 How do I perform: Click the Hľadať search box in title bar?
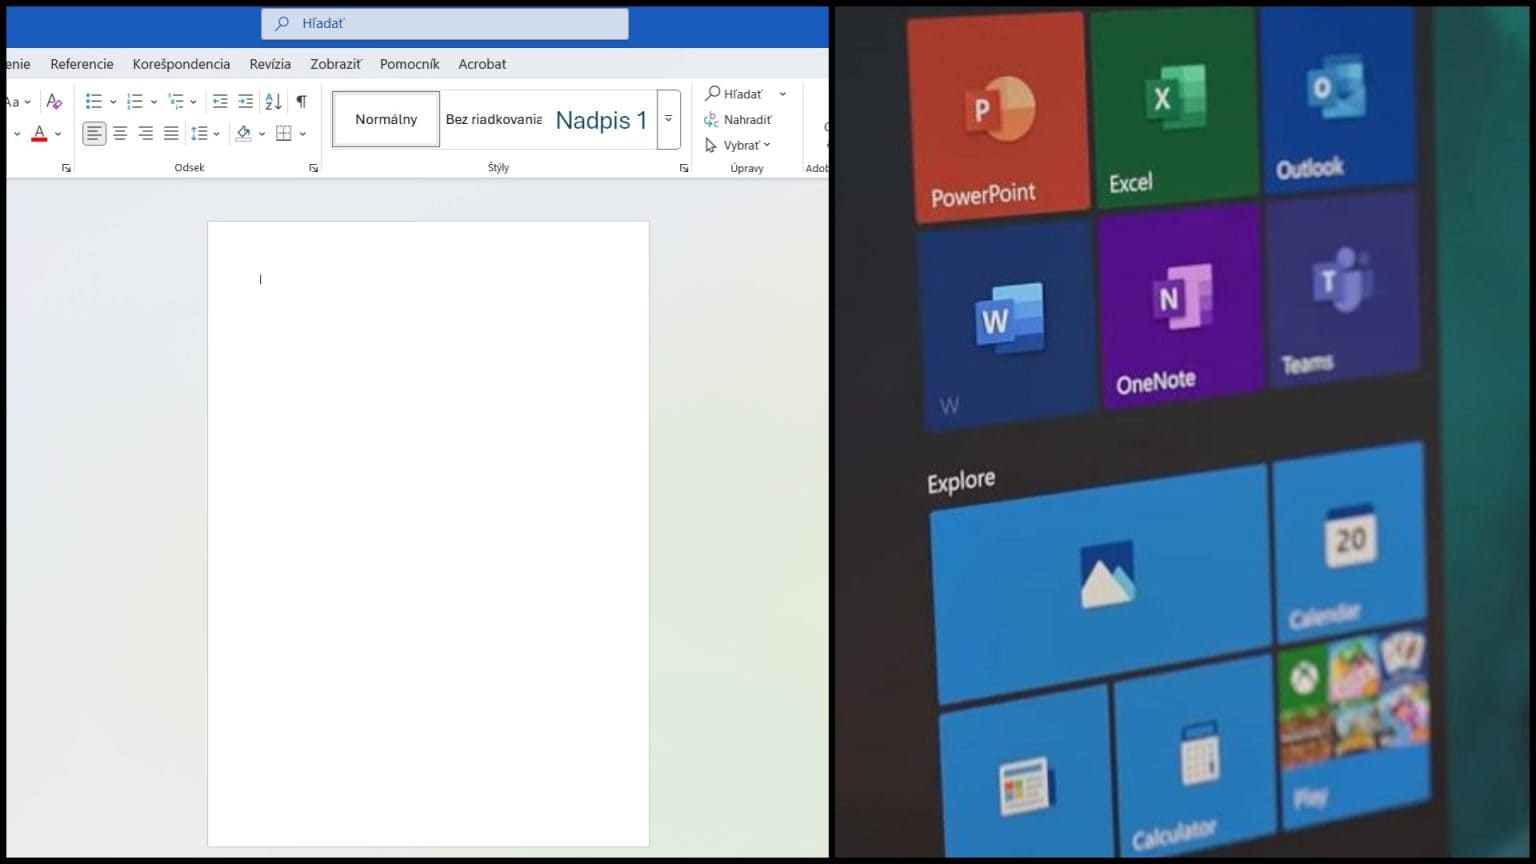tap(445, 23)
